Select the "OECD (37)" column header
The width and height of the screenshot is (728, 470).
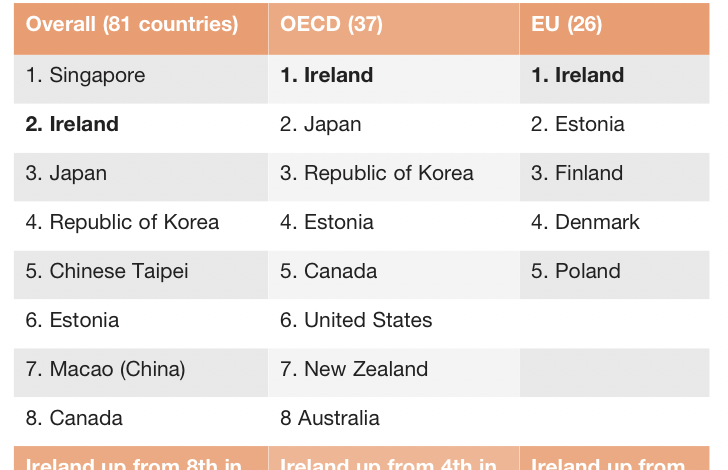[331, 24]
